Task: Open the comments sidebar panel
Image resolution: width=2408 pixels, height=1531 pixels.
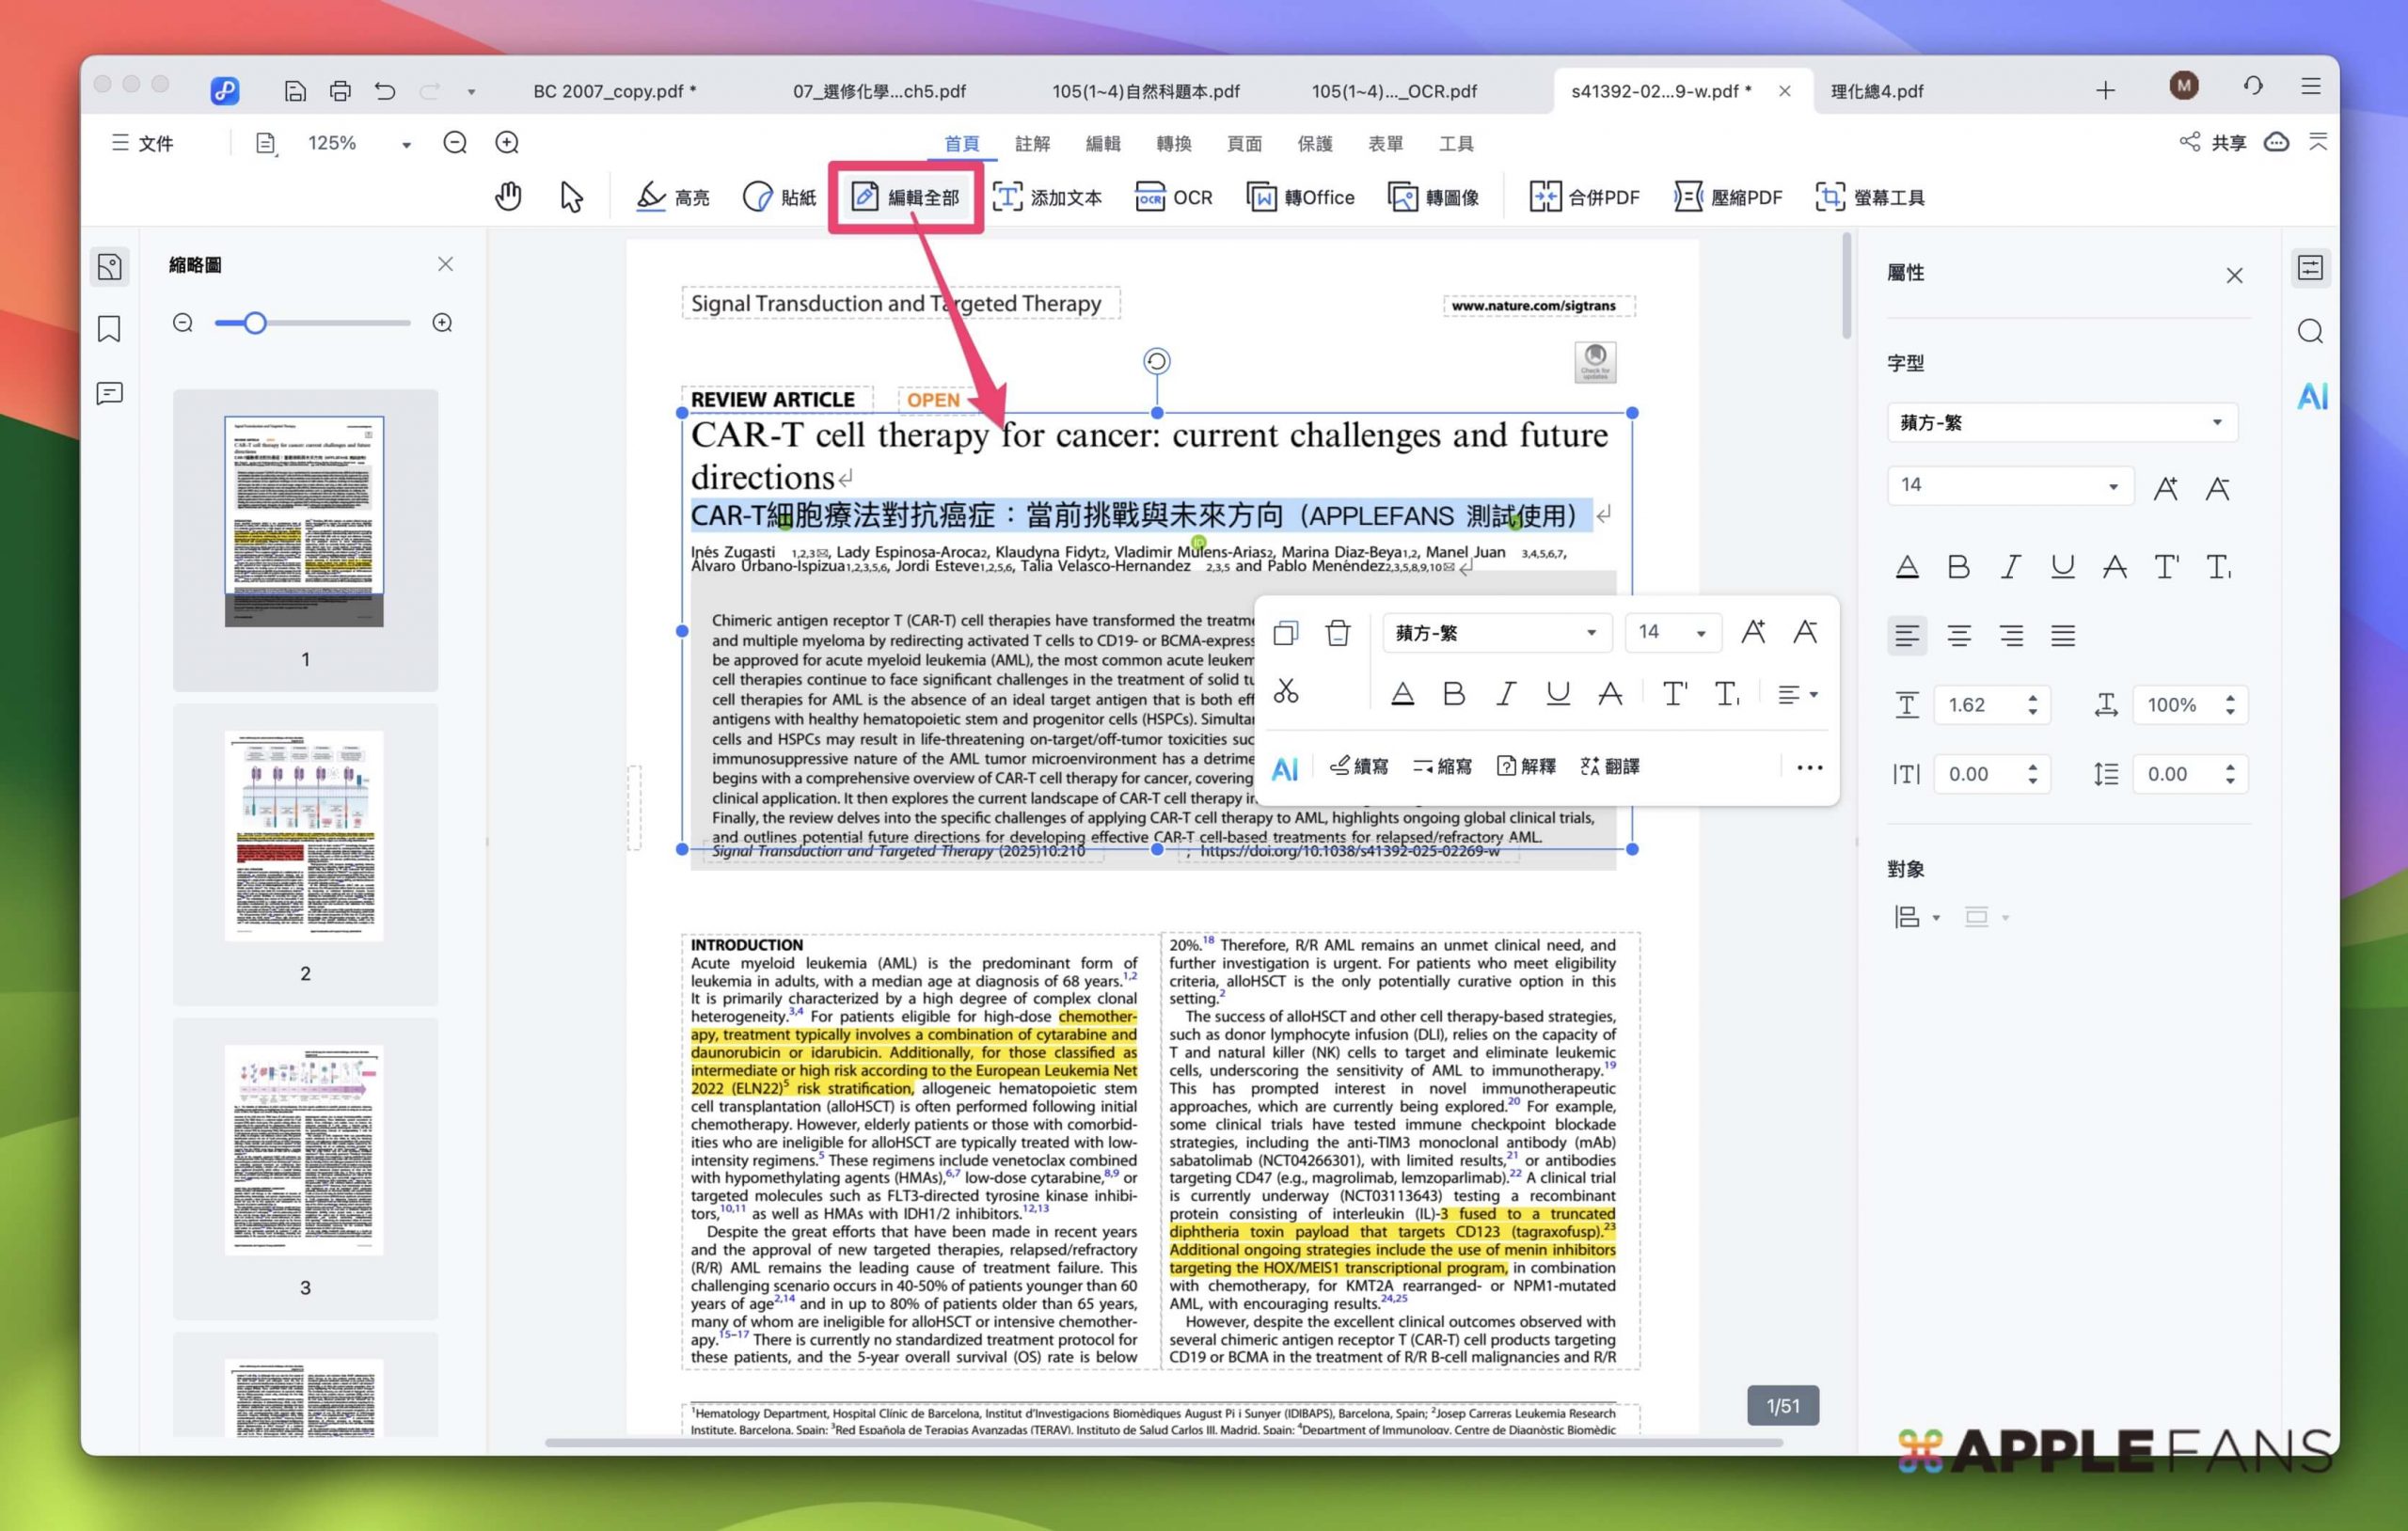Action: [x=109, y=393]
